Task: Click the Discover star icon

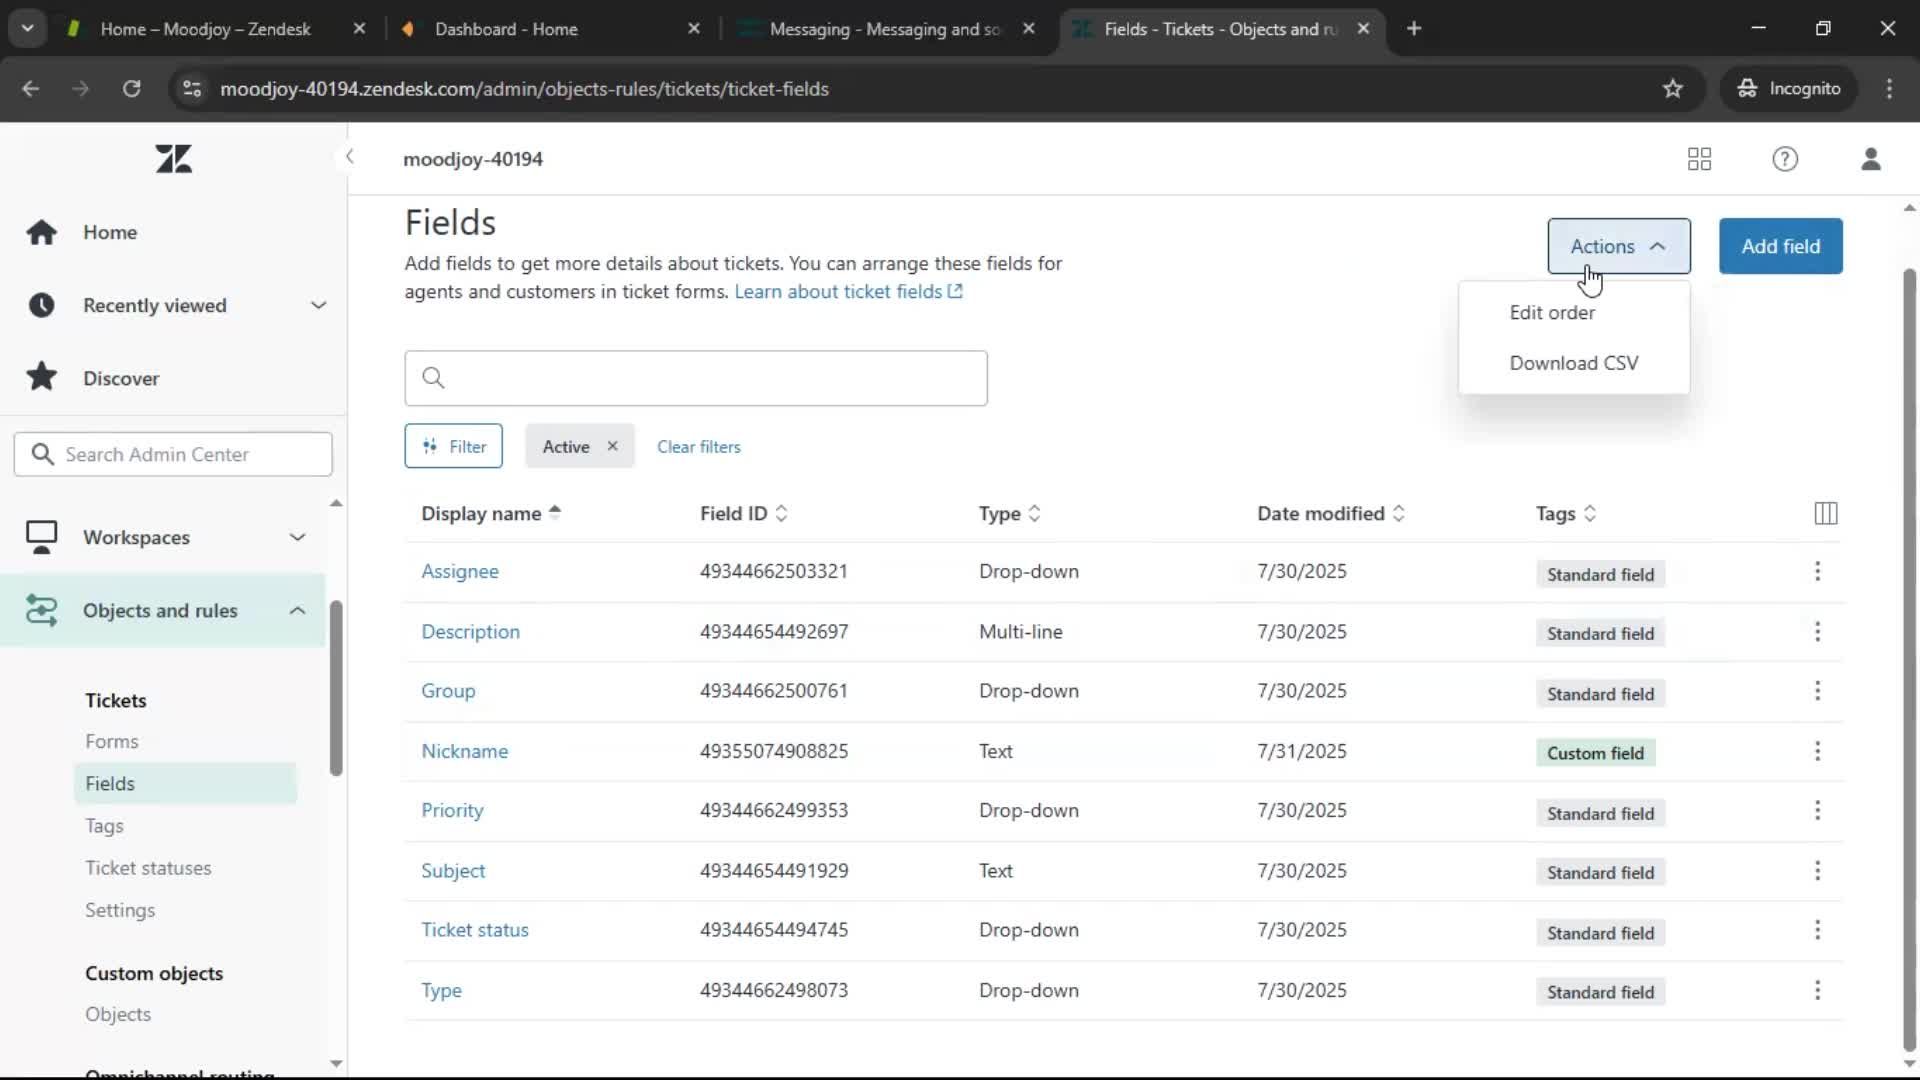Action: click(42, 377)
